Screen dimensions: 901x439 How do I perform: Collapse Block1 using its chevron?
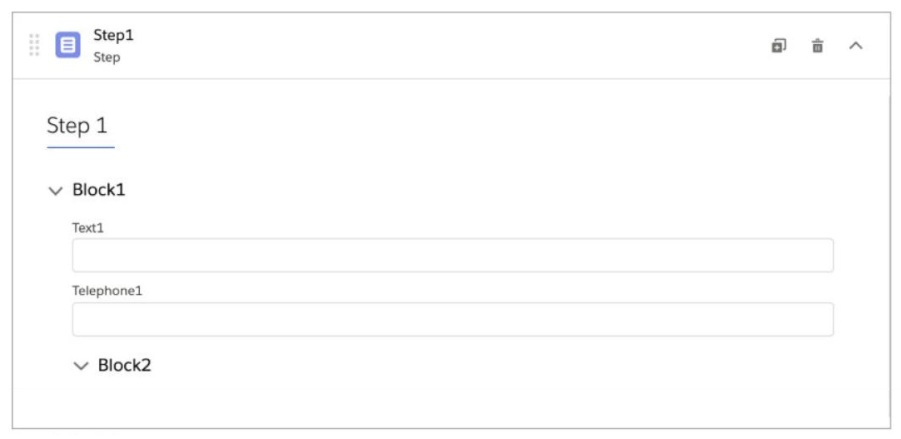[x=55, y=190]
